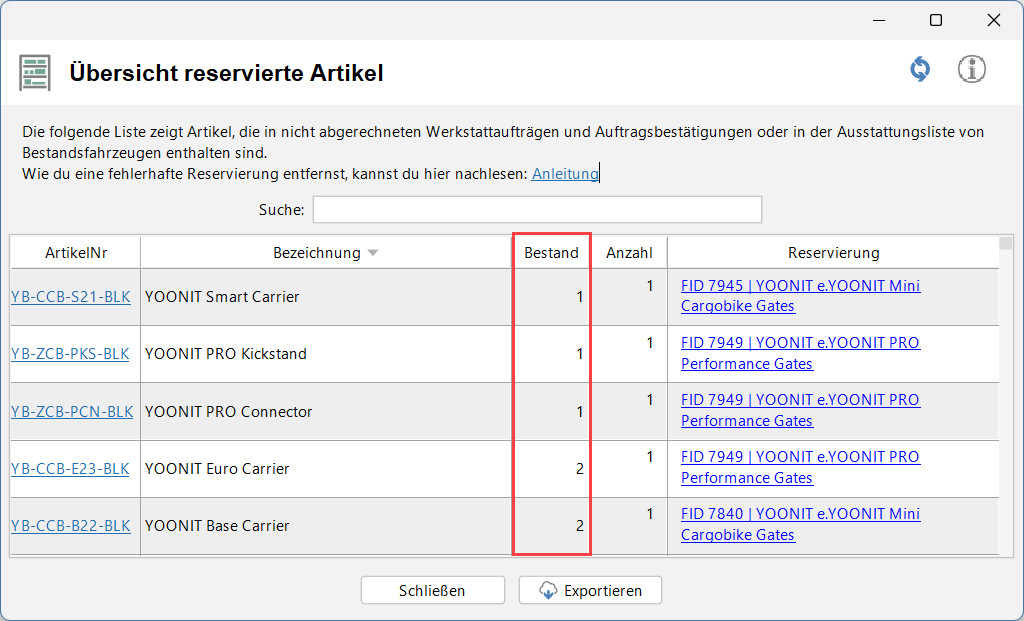The image size is (1024, 621).
Task: Open the Anleitung link
Action: point(565,174)
